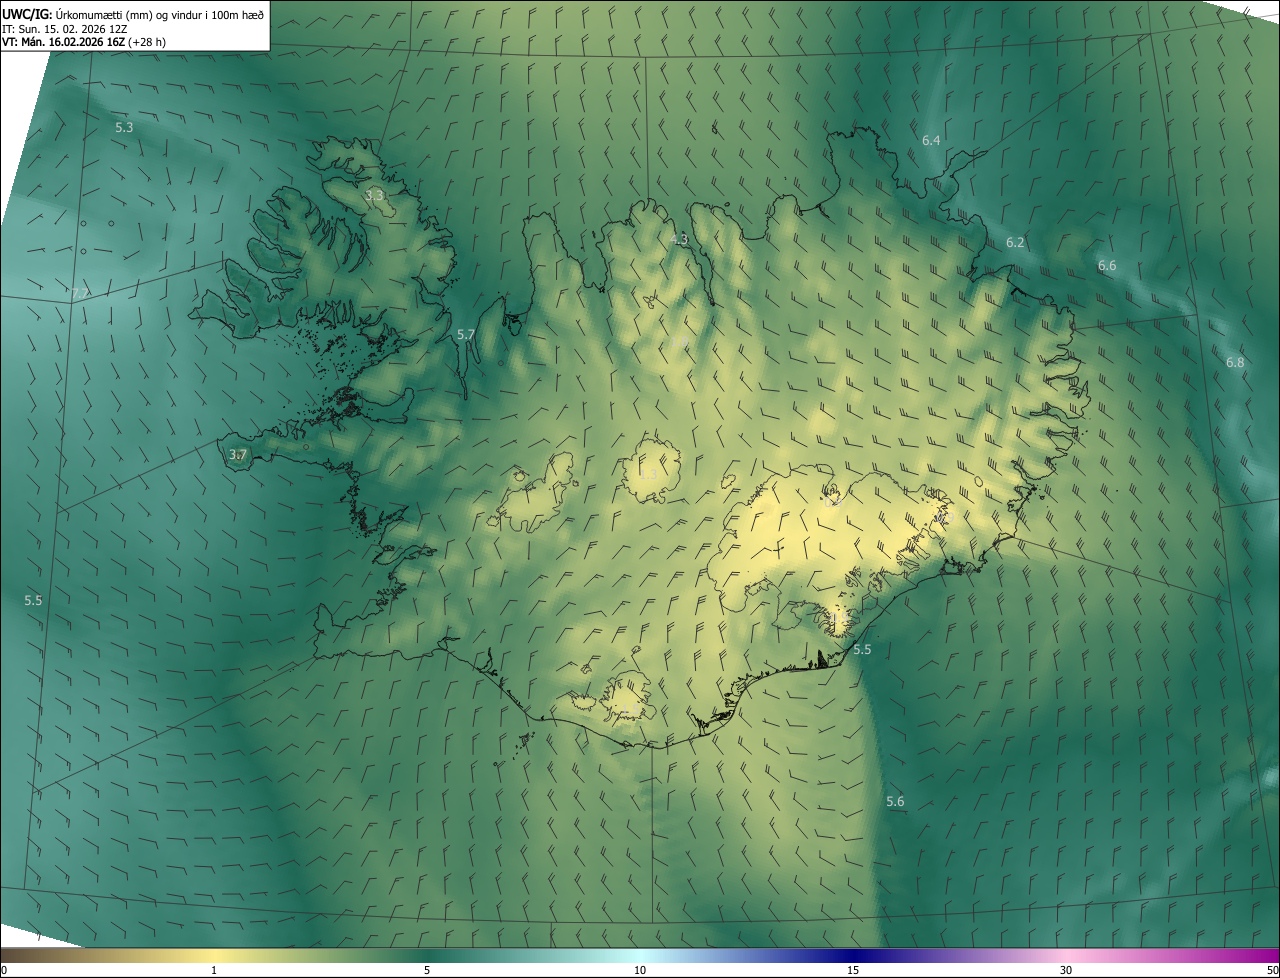The height and width of the screenshot is (978, 1280).
Task: Click the pale yellow colorbar segment above 1
Action: (214, 956)
